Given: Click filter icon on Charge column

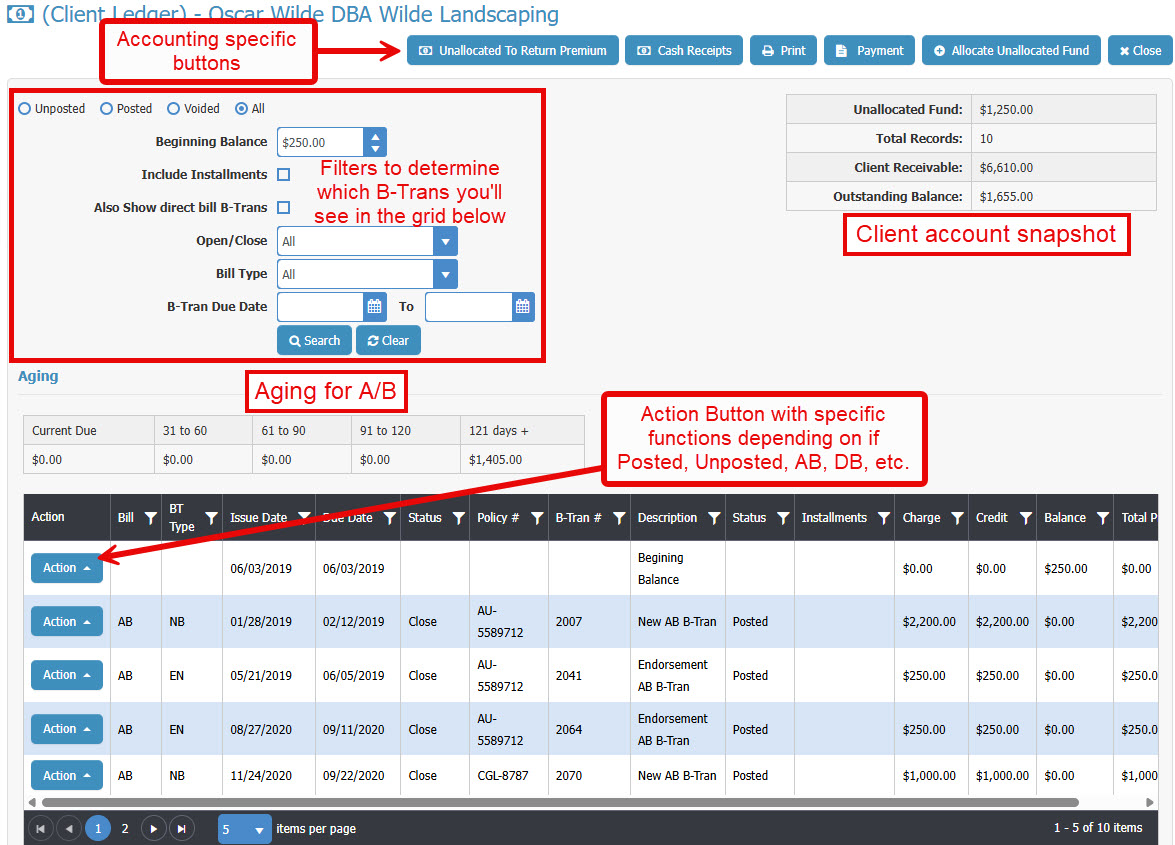Looking at the screenshot, I should (957, 518).
